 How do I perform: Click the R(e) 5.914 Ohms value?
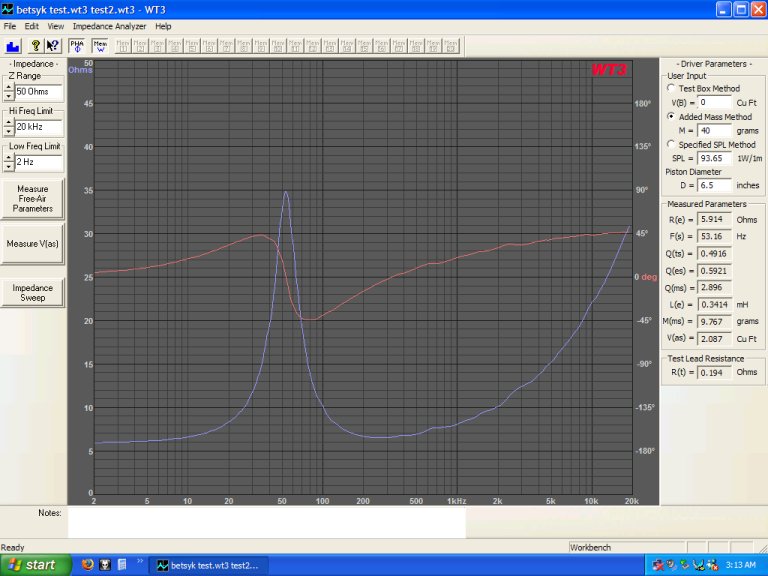click(x=714, y=219)
